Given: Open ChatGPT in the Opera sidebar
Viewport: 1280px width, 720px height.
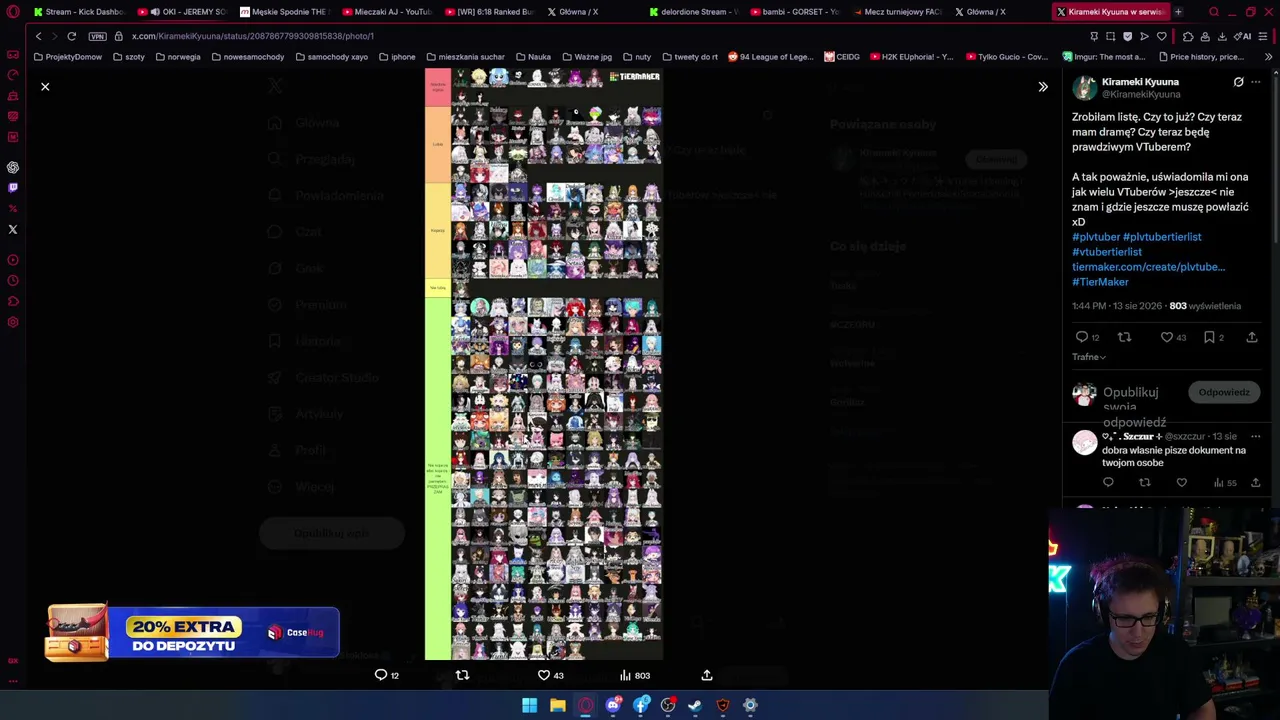Looking at the screenshot, I should coord(13,167).
